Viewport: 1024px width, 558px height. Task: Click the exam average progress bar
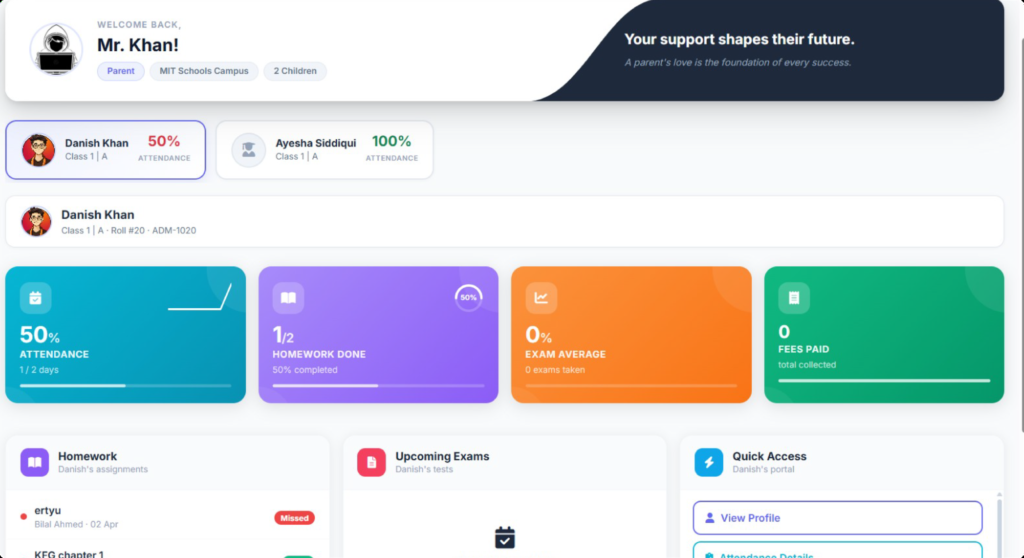[x=631, y=386]
